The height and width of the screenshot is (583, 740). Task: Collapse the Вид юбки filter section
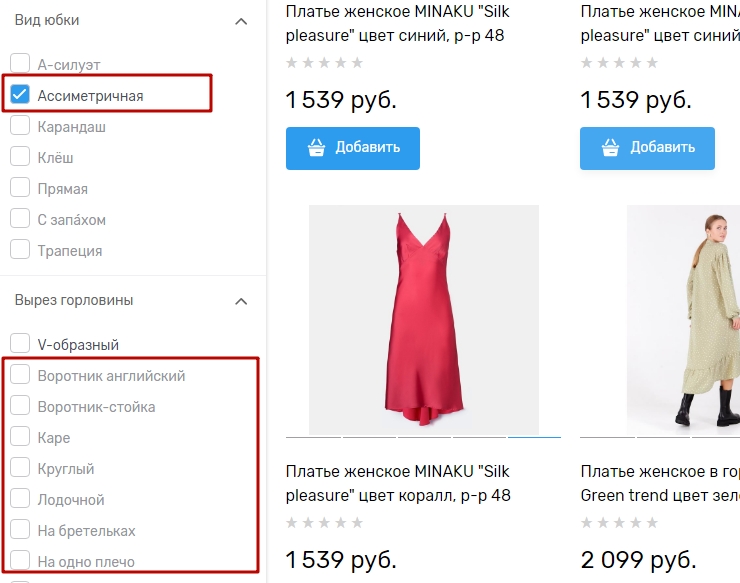[x=240, y=21]
